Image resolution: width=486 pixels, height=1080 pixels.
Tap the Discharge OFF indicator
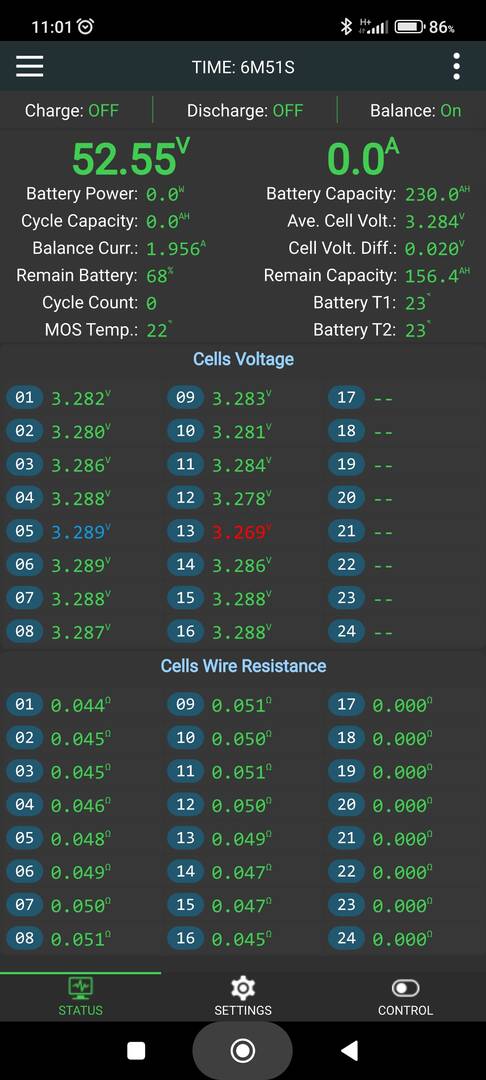click(x=244, y=110)
